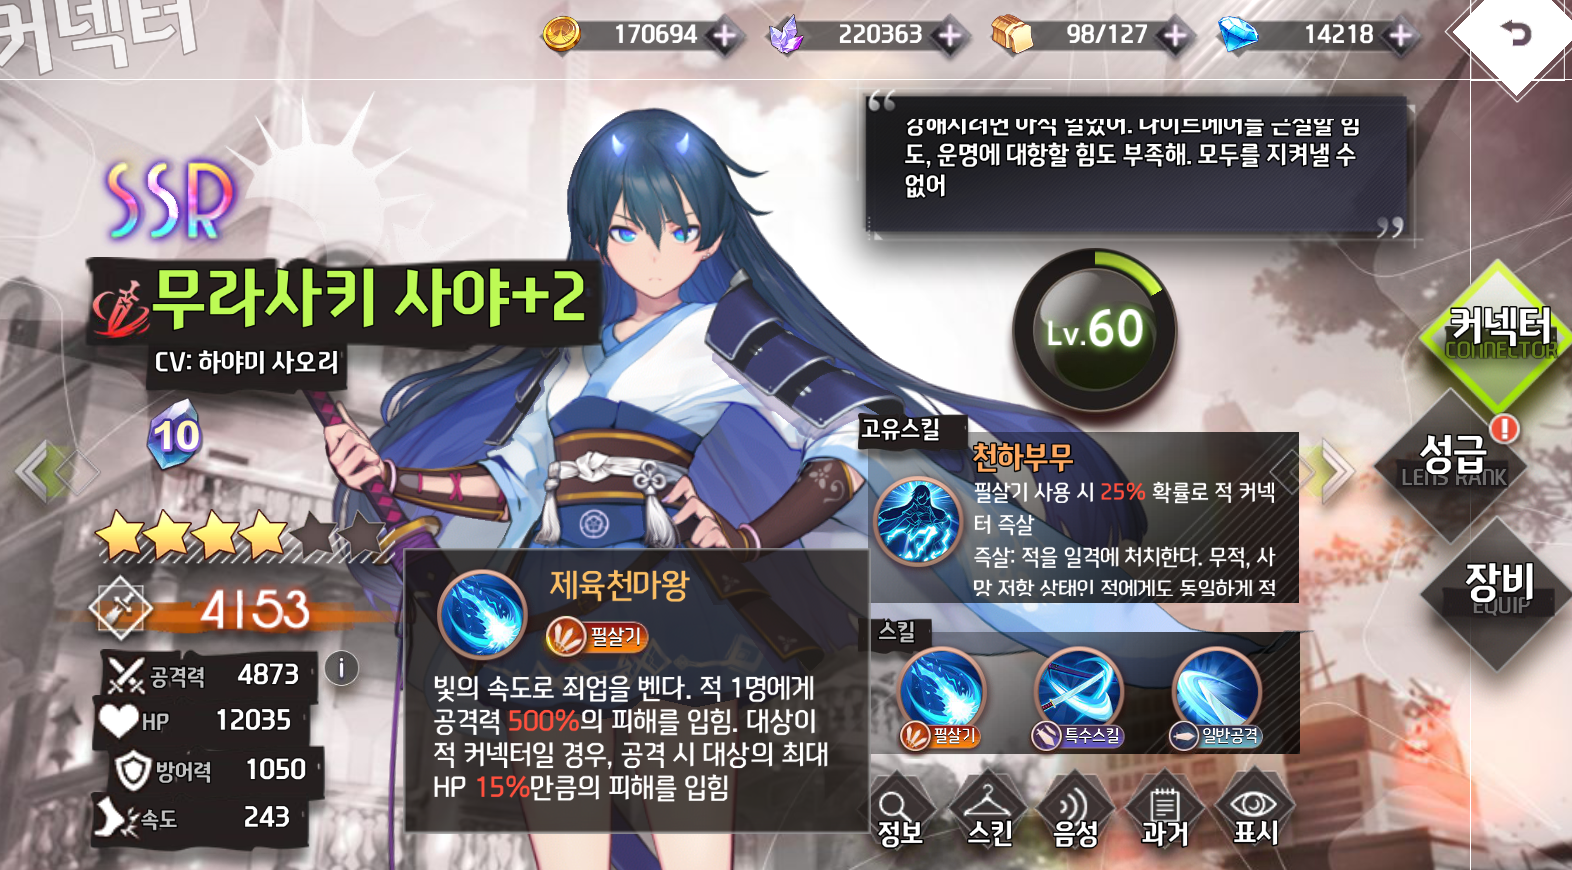
Task: Open the 장비 equip menu
Action: click(1497, 590)
